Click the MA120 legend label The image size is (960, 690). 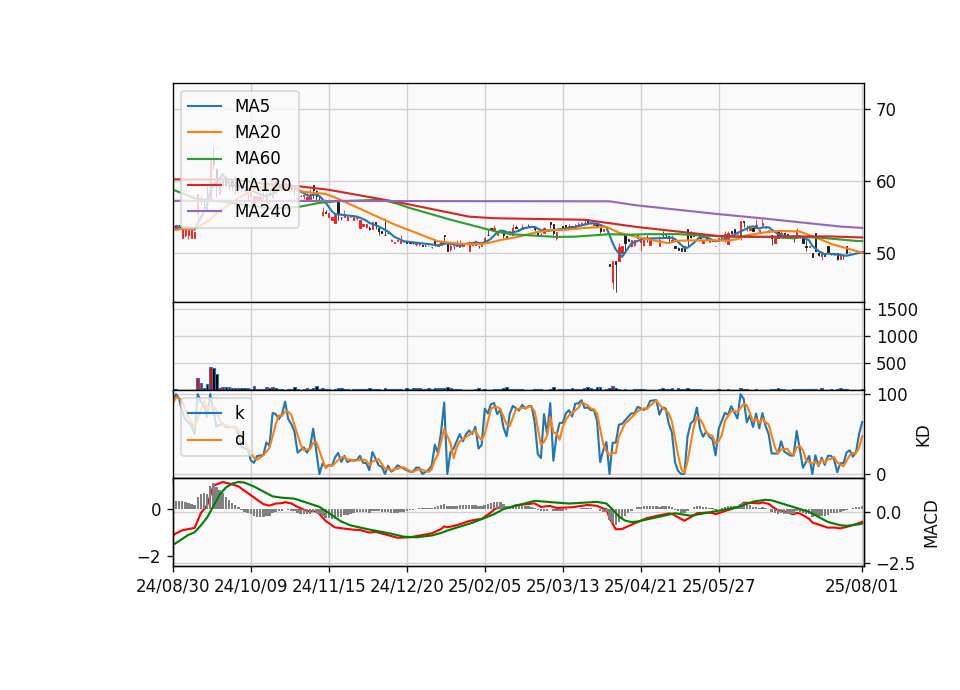(x=263, y=184)
